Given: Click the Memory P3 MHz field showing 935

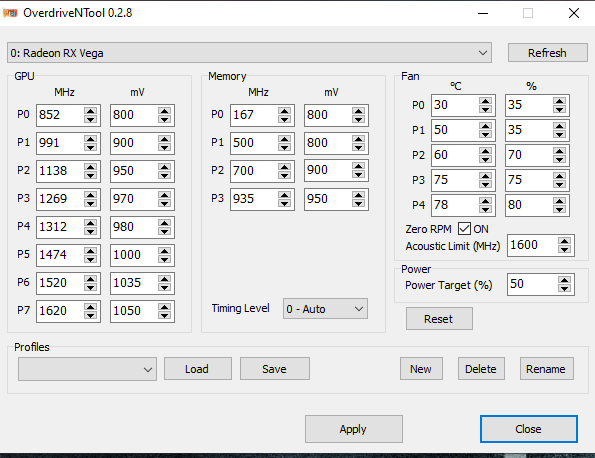Looking at the screenshot, I should tap(254, 199).
